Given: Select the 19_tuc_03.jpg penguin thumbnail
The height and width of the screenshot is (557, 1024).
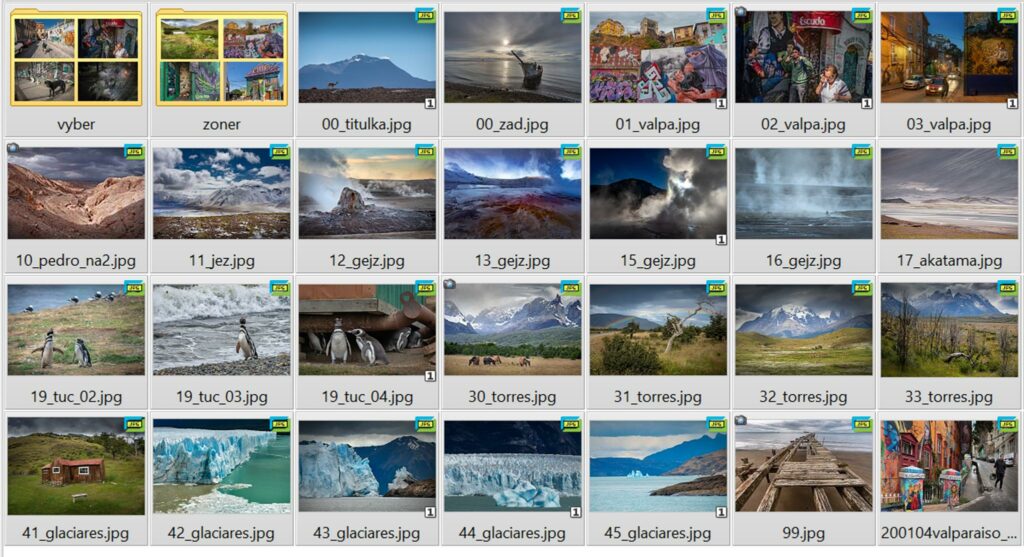Looking at the screenshot, I should coord(221,330).
